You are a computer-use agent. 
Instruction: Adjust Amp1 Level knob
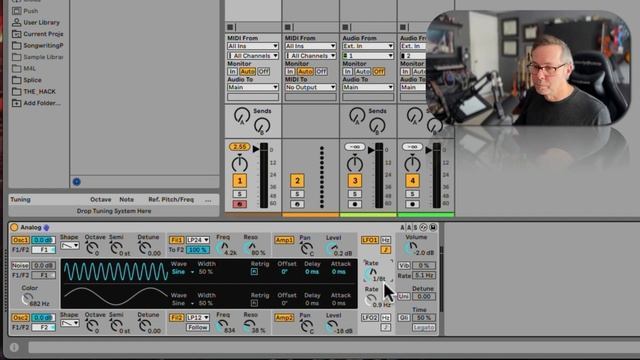pyautogui.click(x=332, y=248)
